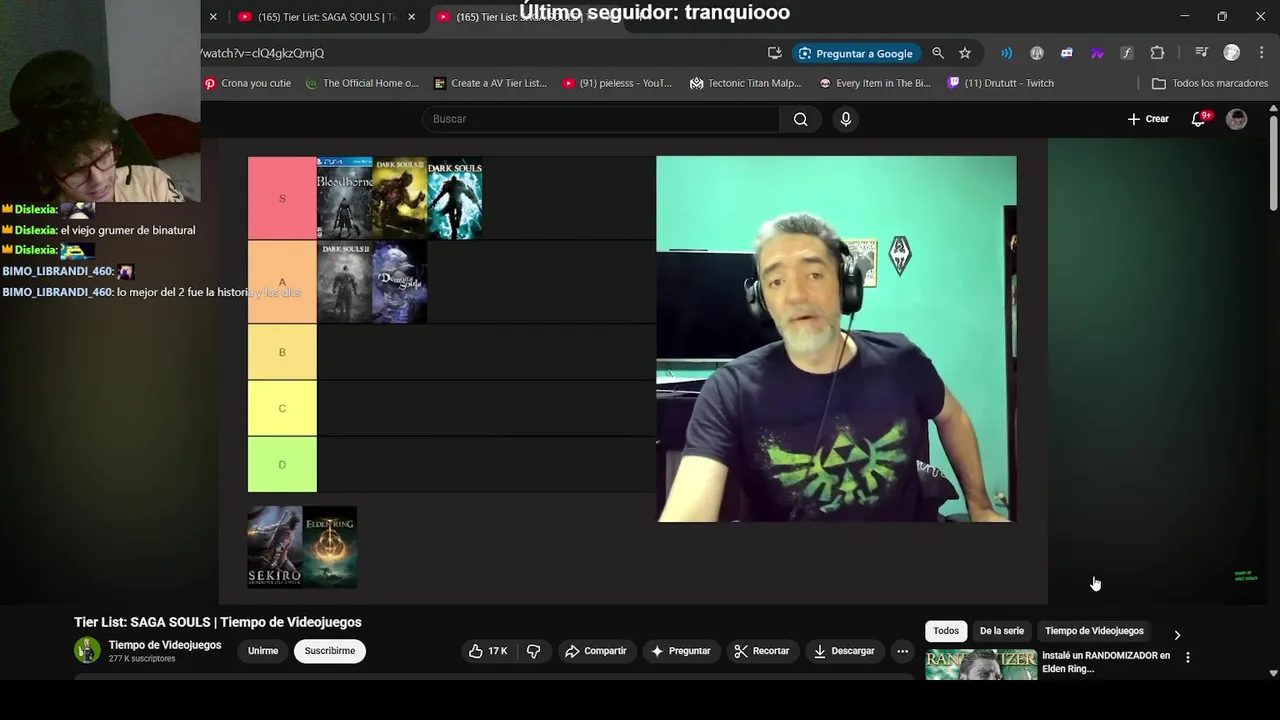Dislike the video with thumbs down
The height and width of the screenshot is (720, 1280).
point(534,651)
